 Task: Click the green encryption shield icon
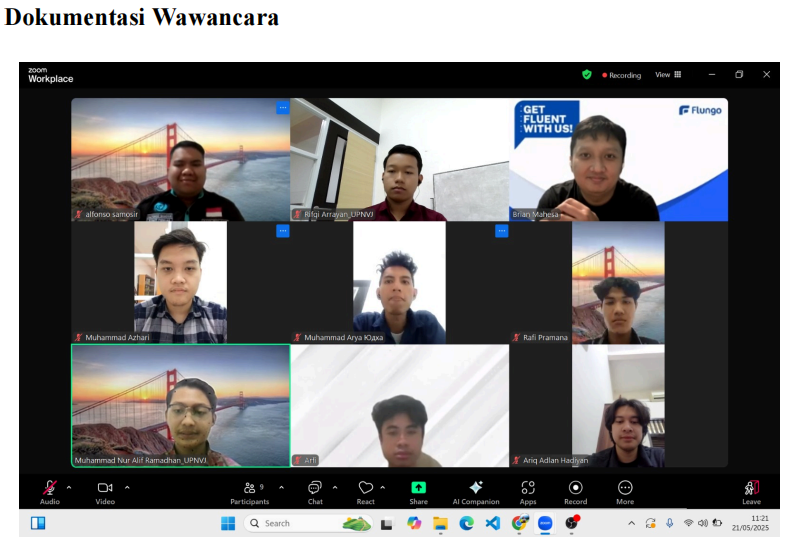click(x=587, y=75)
